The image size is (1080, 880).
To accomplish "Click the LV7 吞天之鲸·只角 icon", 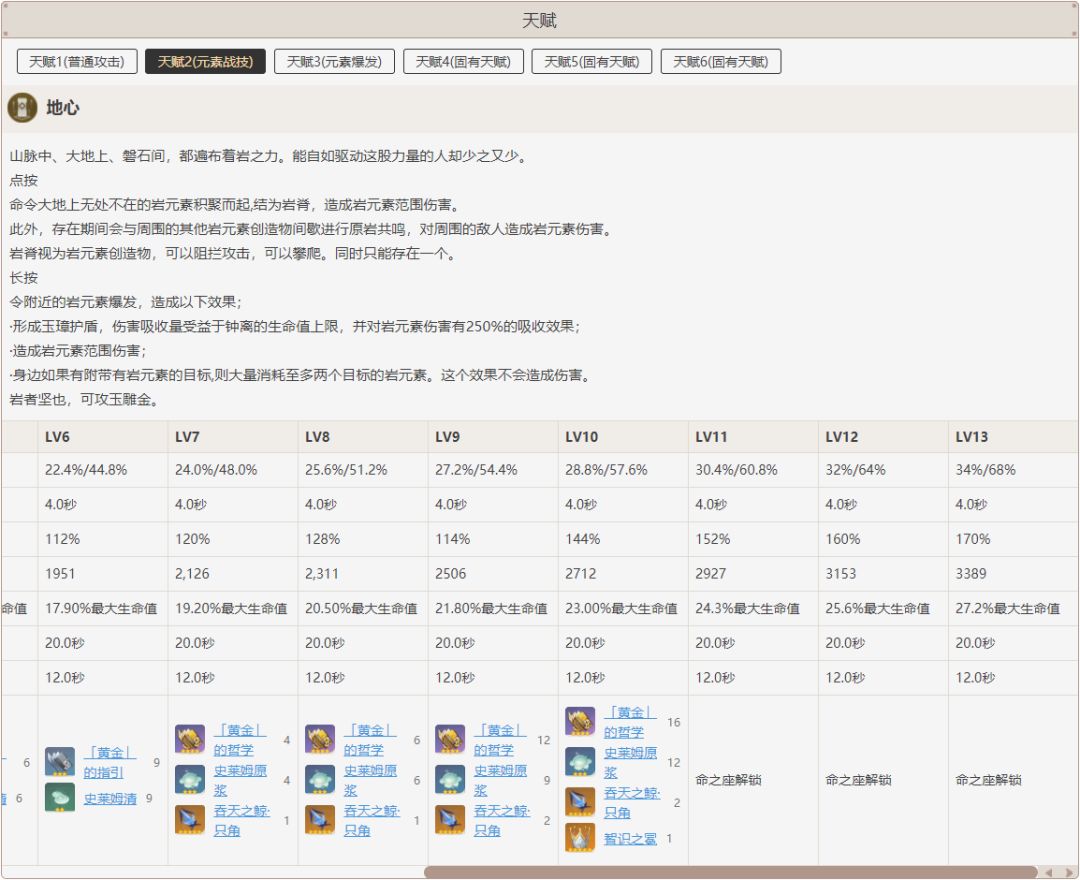I will 189,819.
